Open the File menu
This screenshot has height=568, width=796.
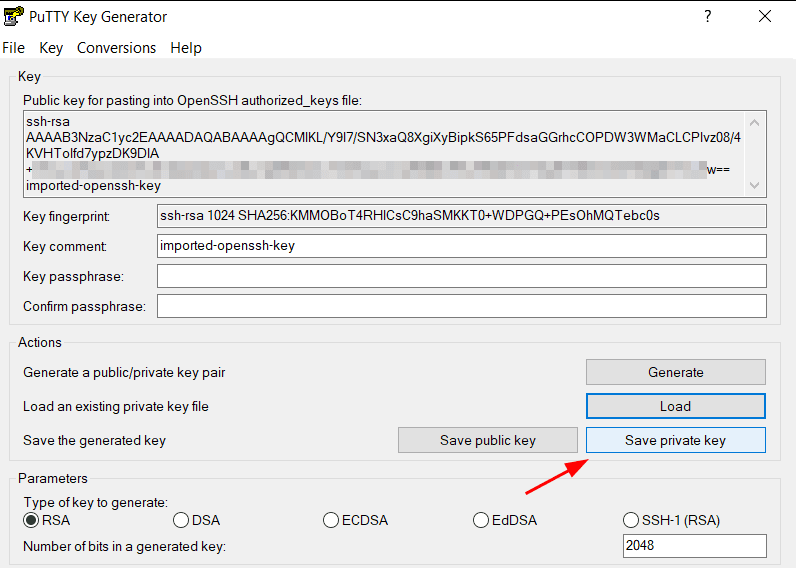click(x=13, y=48)
